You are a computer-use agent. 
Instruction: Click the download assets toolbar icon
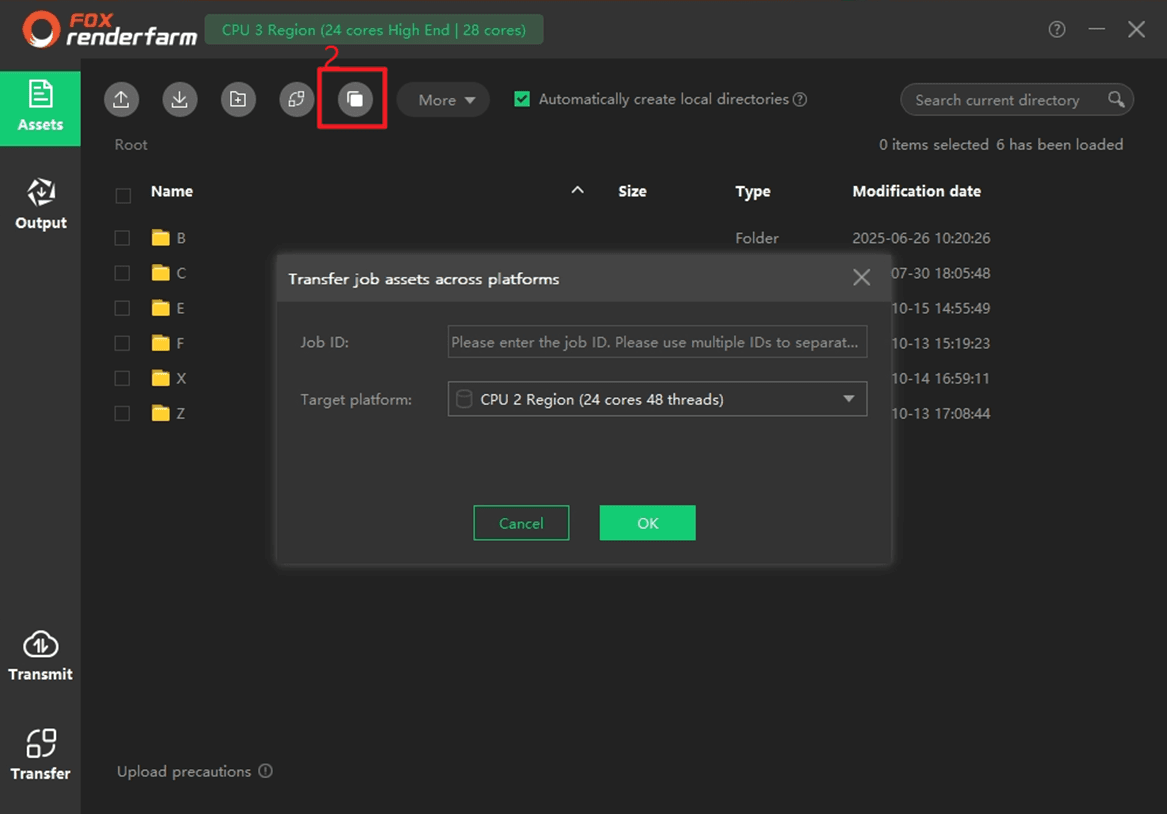click(x=180, y=99)
